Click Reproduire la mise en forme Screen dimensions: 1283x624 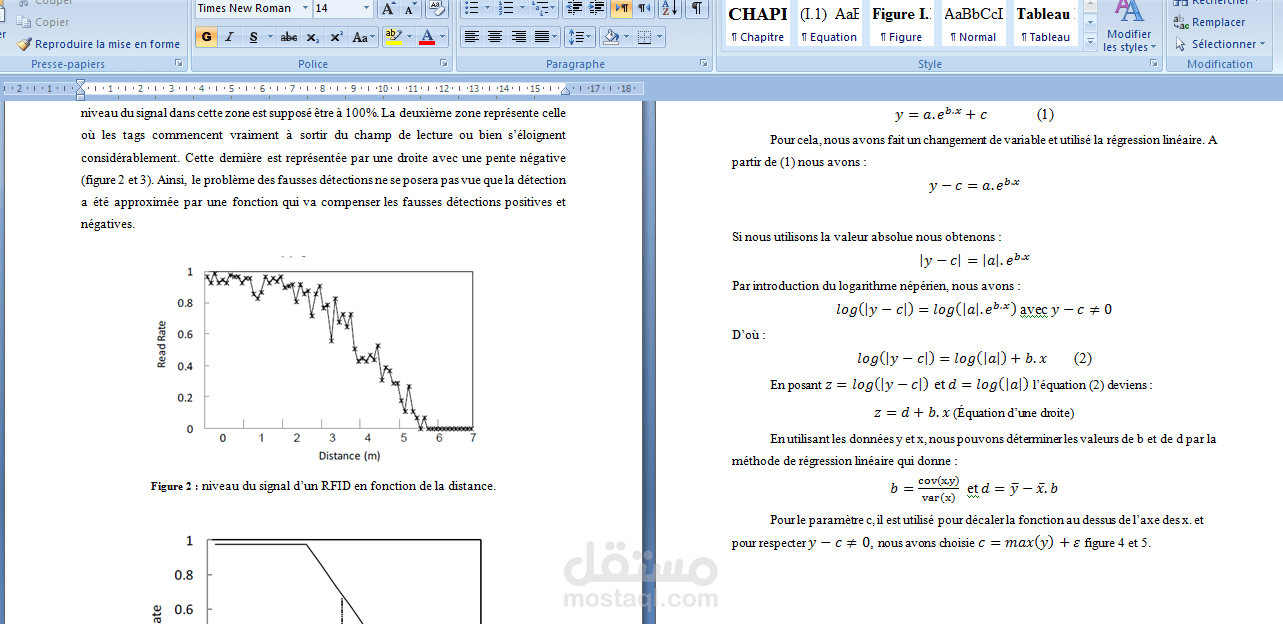98,44
